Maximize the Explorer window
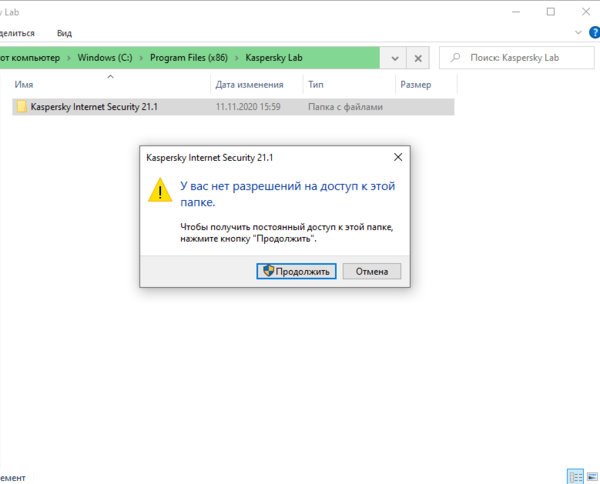This screenshot has height=484, width=600. (x=551, y=12)
